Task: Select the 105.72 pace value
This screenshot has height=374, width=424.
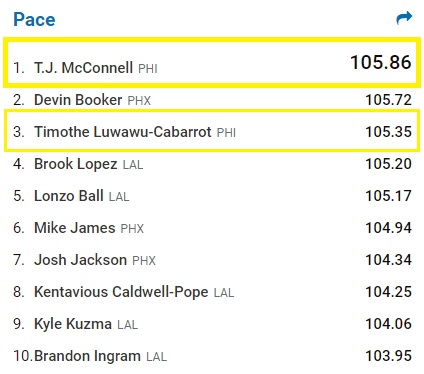Action: click(x=388, y=100)
